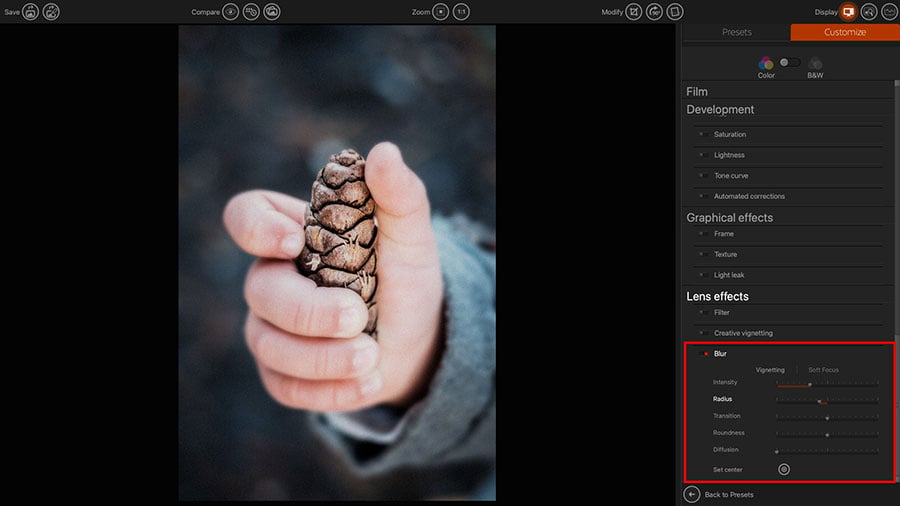Click the Zoom fit-to-screen icon
The width and height of the screenshot is (900, 506).
[x=440, y=11]
